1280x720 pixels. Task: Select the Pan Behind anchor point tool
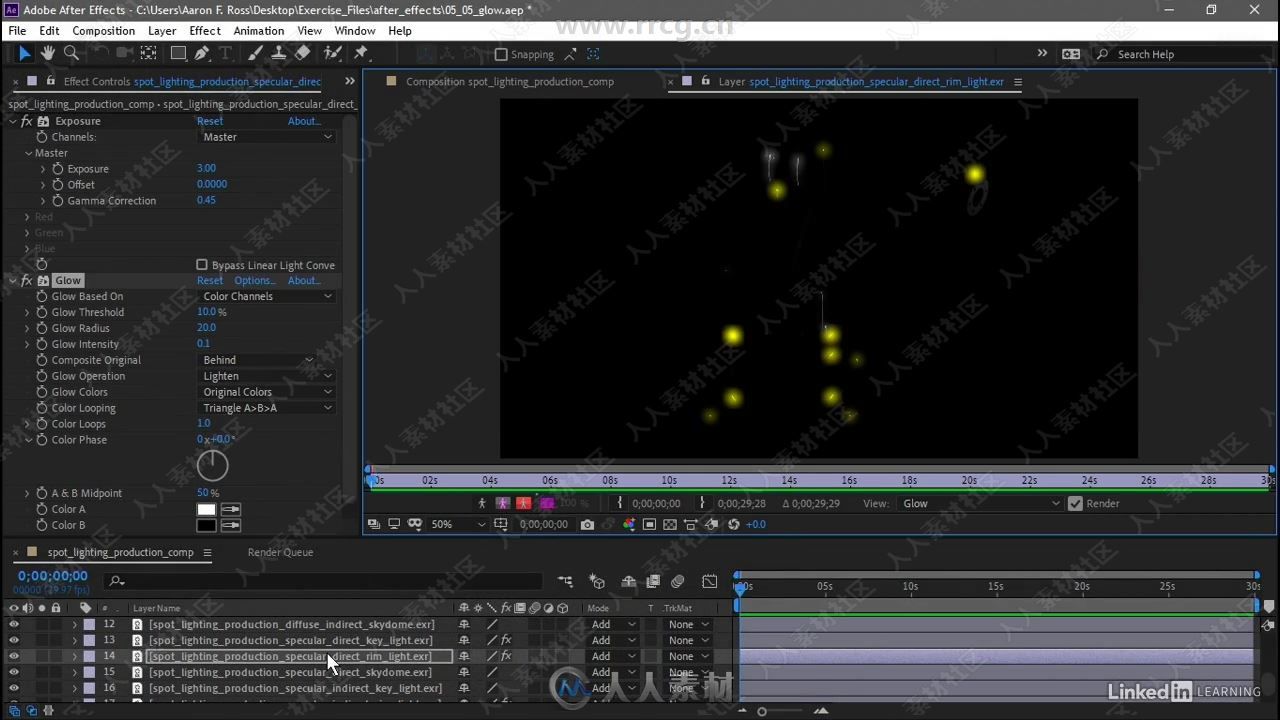pyautogui.click(x=148, y=54)
